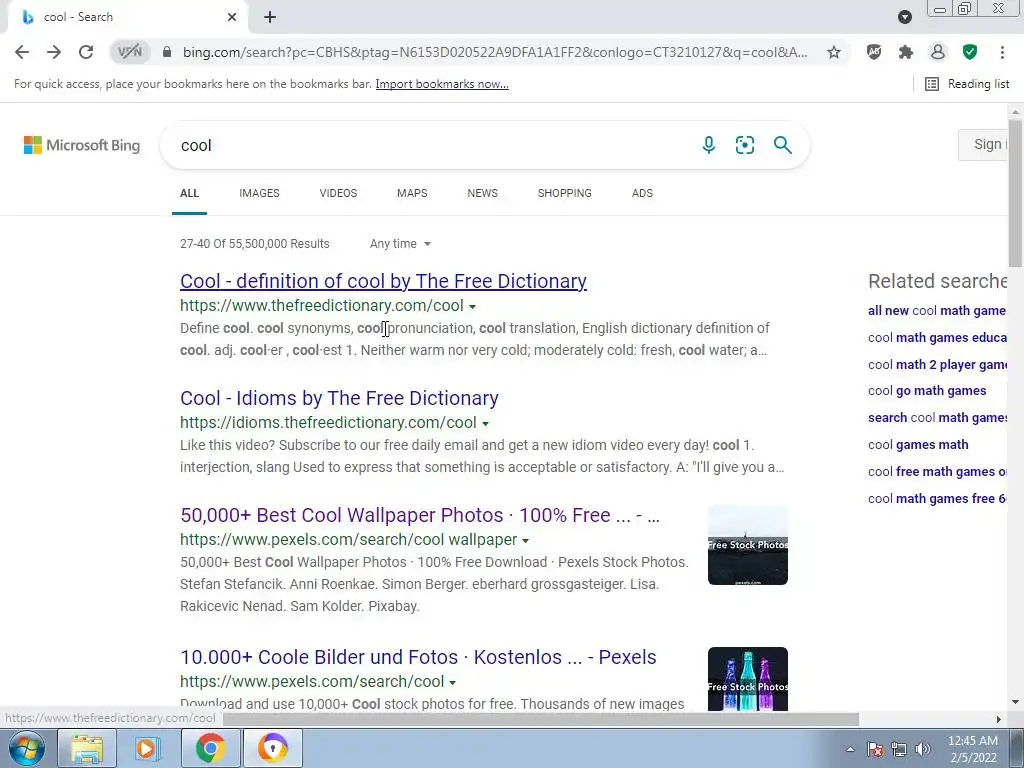This screenshot has width=1024, height=768.
Task: Open related search 'cool math 2 player'
Action: coord(937,364)
